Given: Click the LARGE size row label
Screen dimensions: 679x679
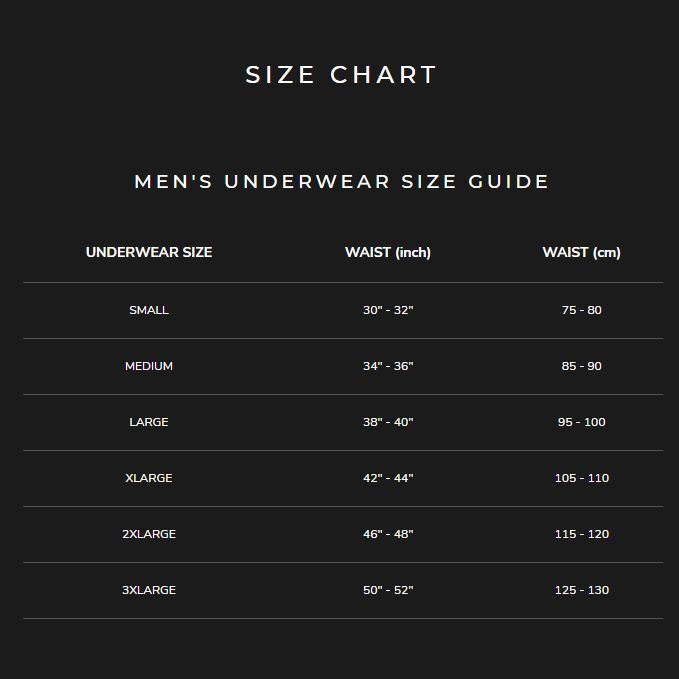Looking at the screenshot, I should pos(149,422).
